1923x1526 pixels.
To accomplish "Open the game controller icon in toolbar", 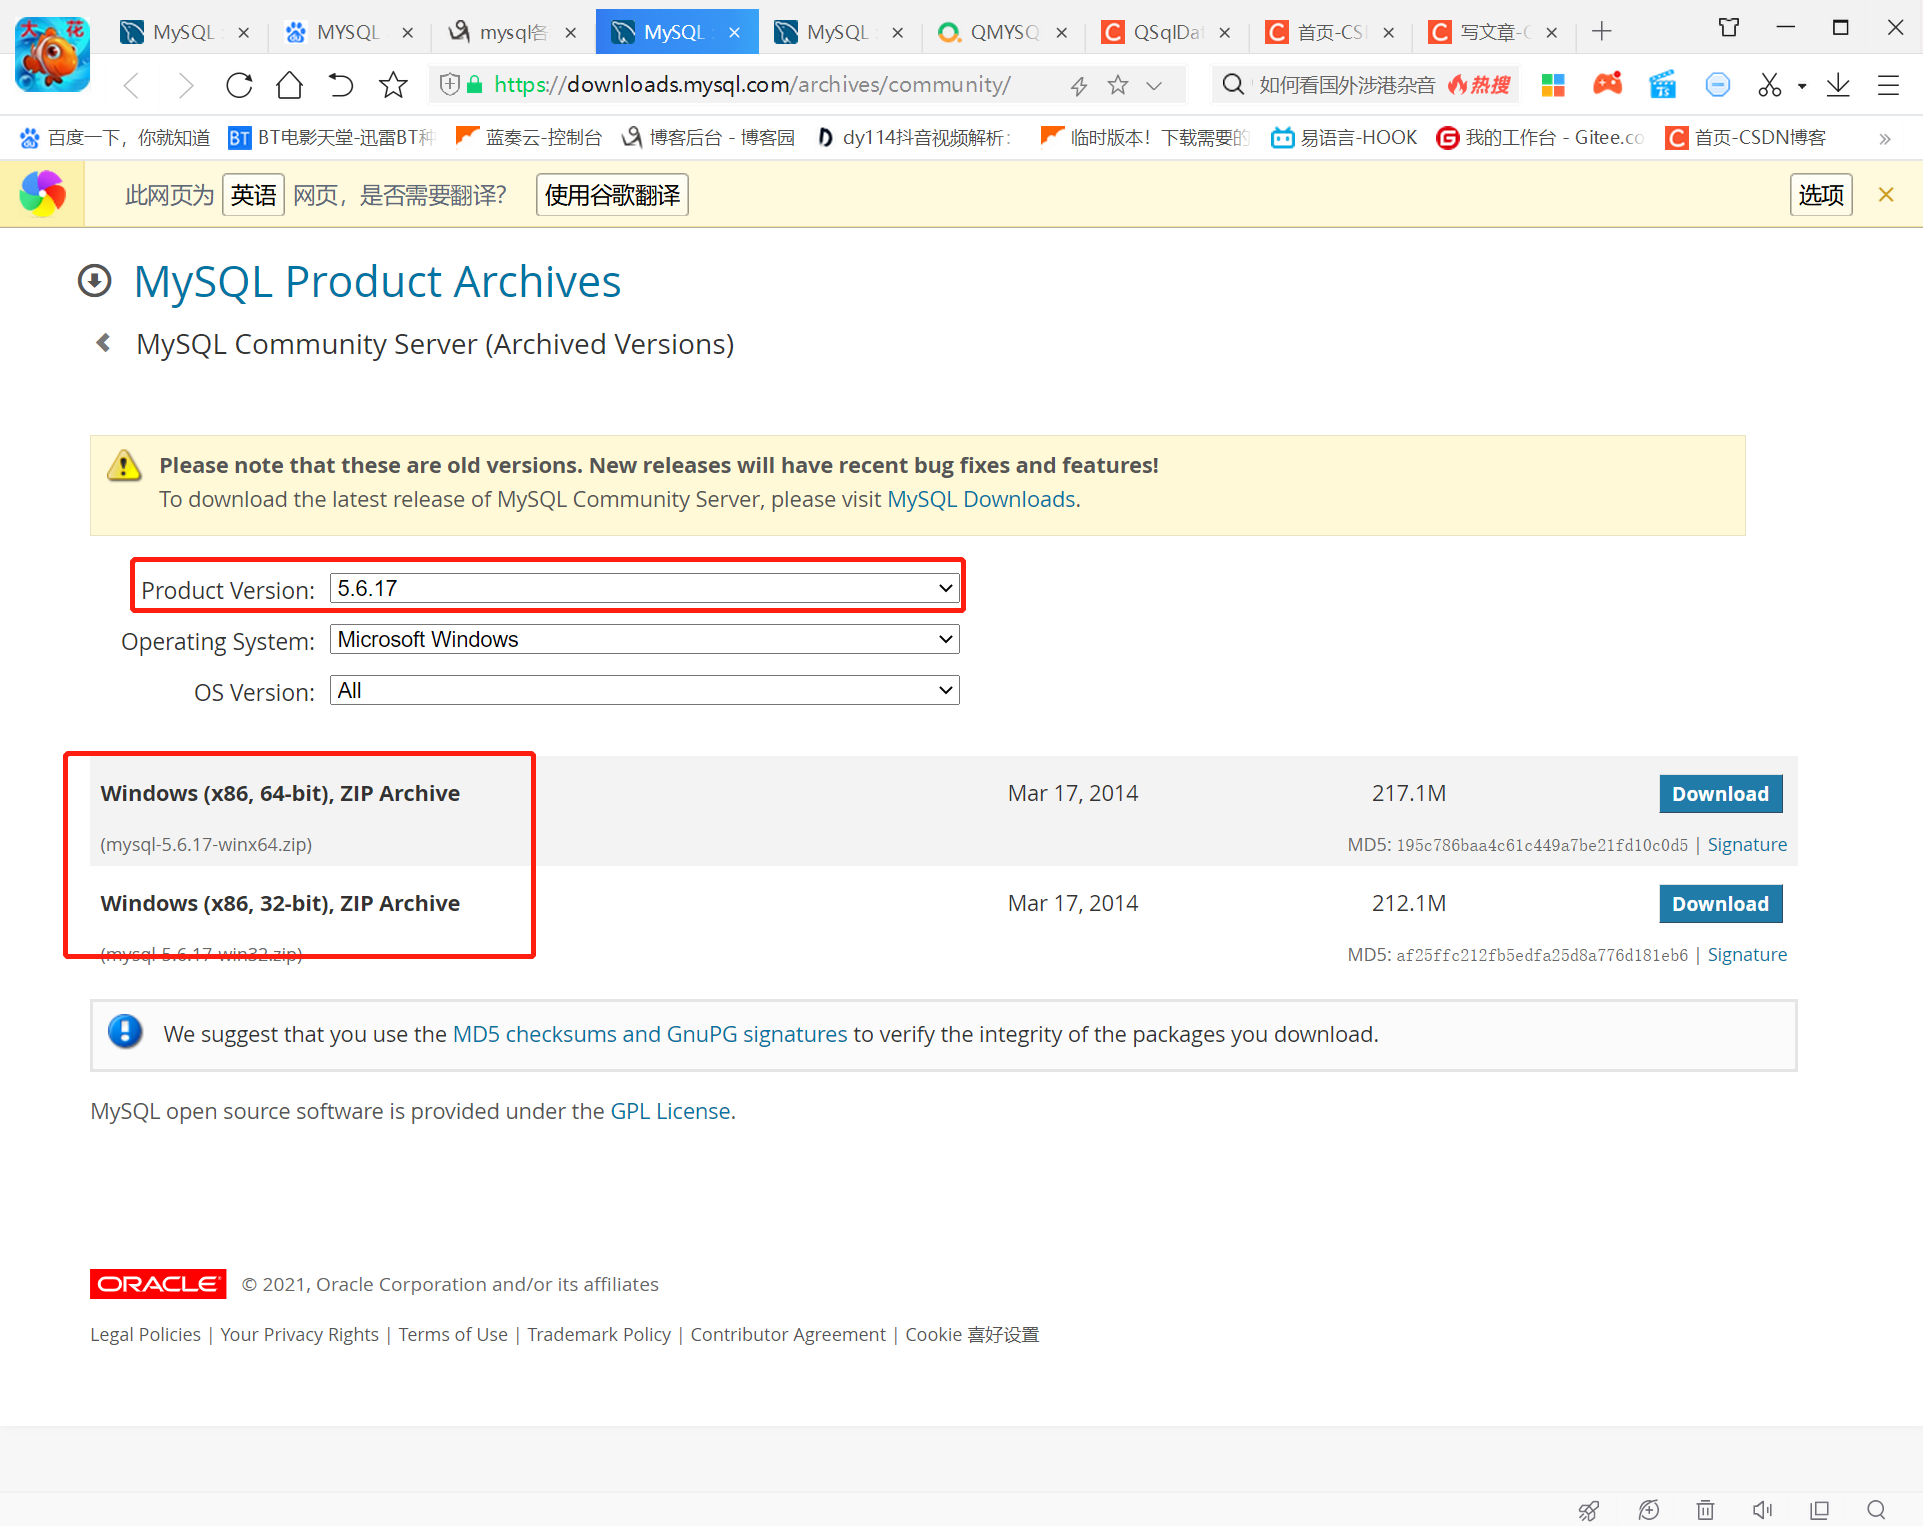I will pyautogui.click(x=1608, y=84).
